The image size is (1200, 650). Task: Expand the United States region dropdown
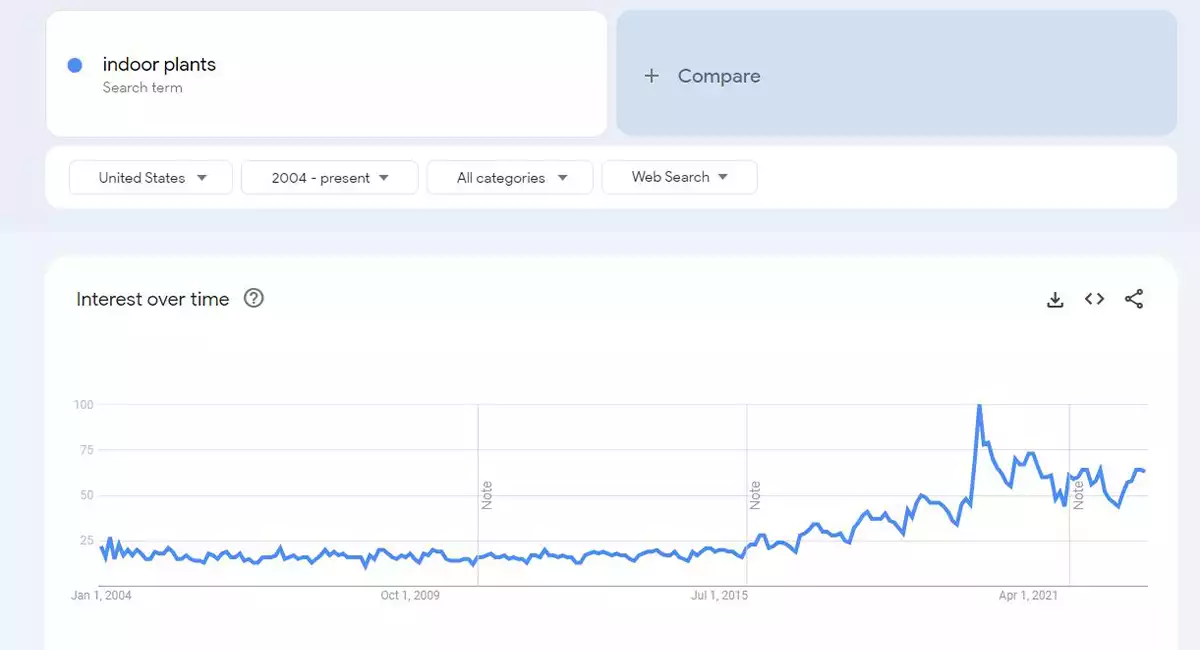coord(151,177)
